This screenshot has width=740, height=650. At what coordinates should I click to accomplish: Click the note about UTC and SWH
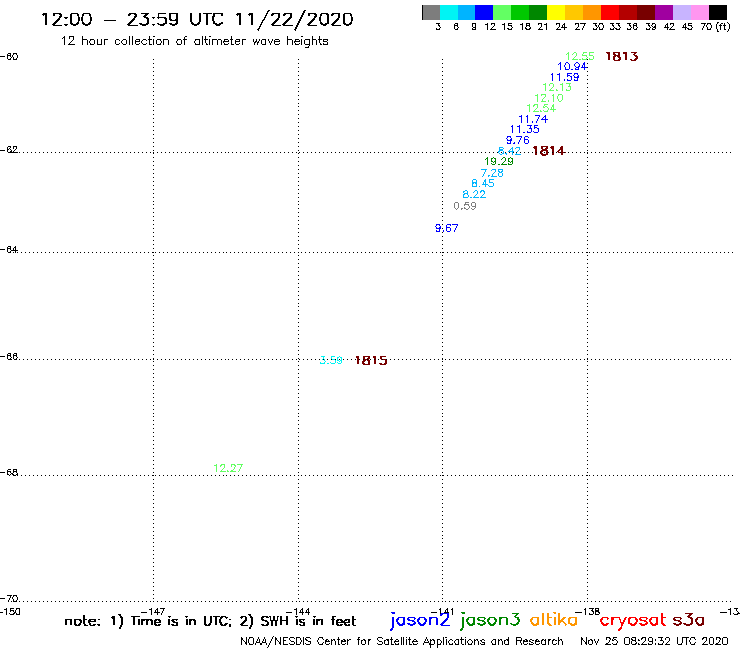tap(210, 621)
